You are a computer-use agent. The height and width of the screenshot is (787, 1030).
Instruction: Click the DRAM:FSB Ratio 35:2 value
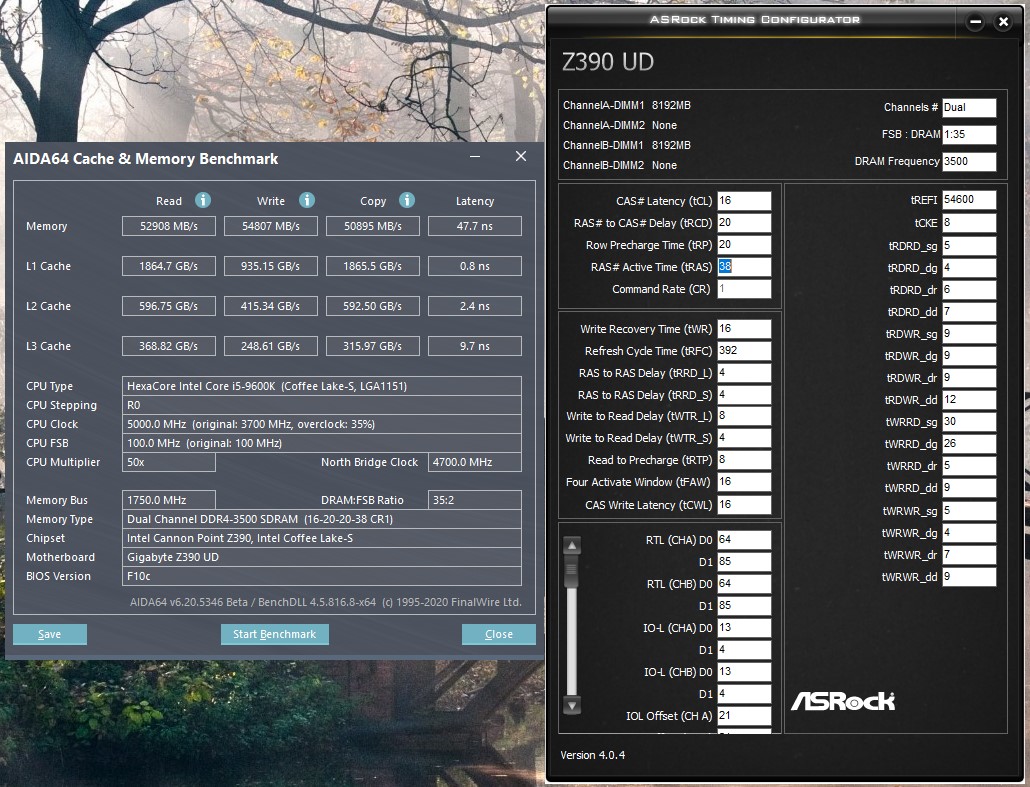(475, 500)
